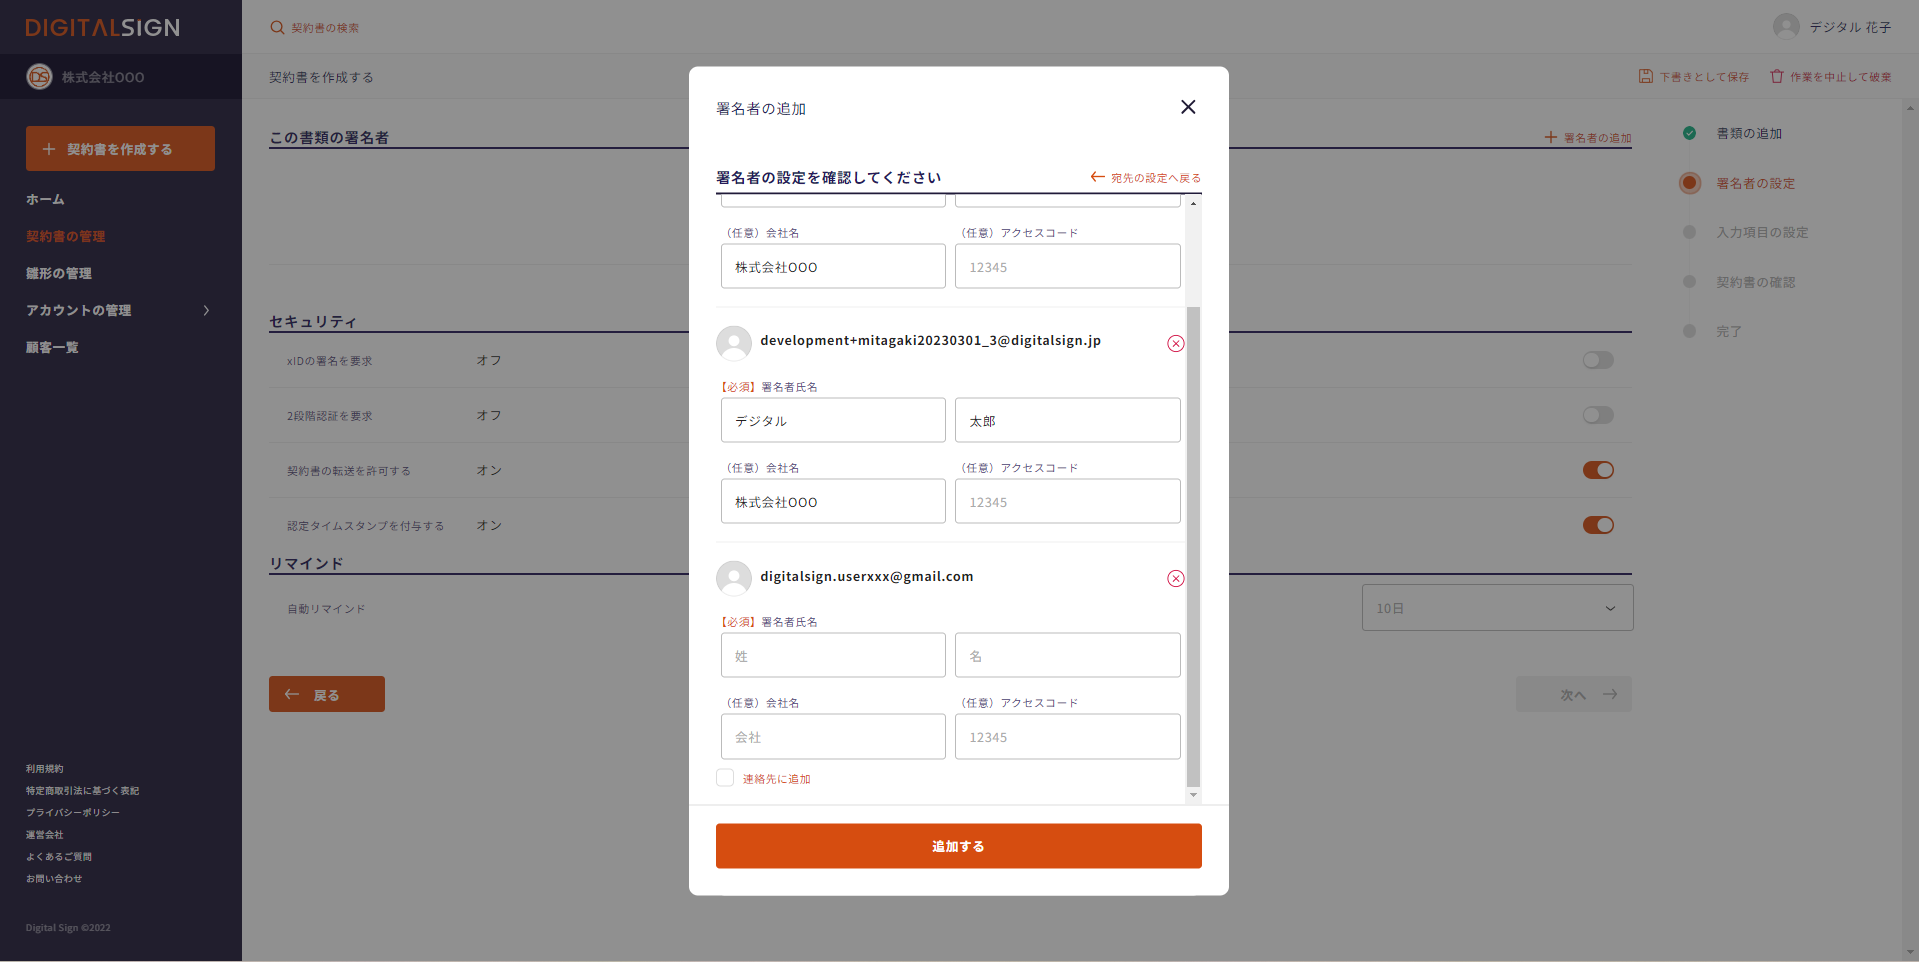This screenshot has width=1919, height=962.
Task: Remove signer digitalsign.userxxx@gmail.com with the X icon
Action: coord(1175,579)
